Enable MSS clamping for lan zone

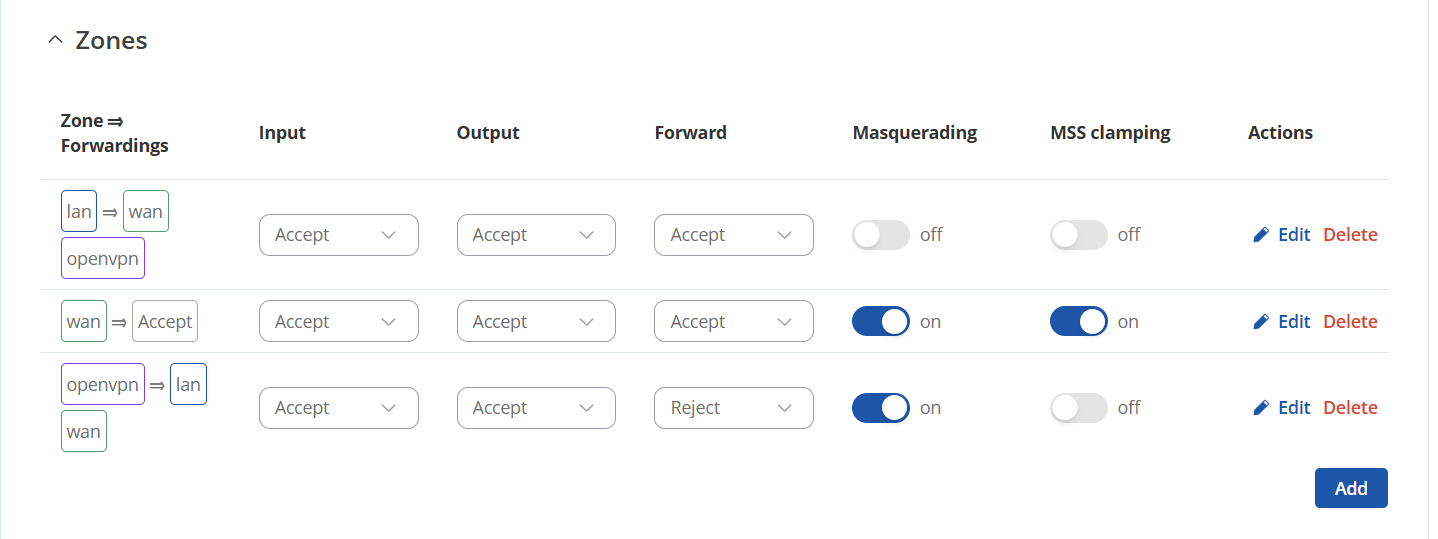[x=1078, y=235]
